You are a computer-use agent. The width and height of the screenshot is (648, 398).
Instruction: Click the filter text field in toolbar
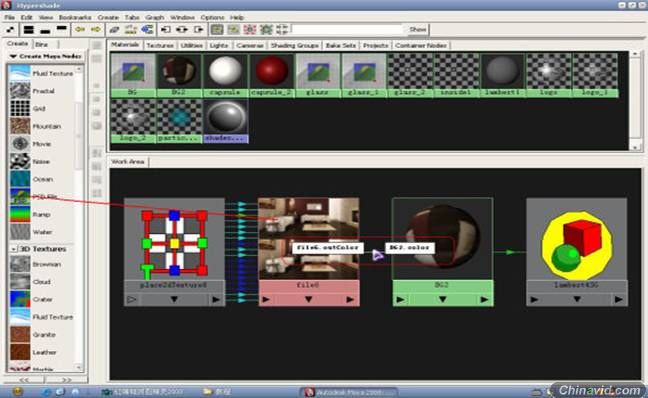[347, 29]
